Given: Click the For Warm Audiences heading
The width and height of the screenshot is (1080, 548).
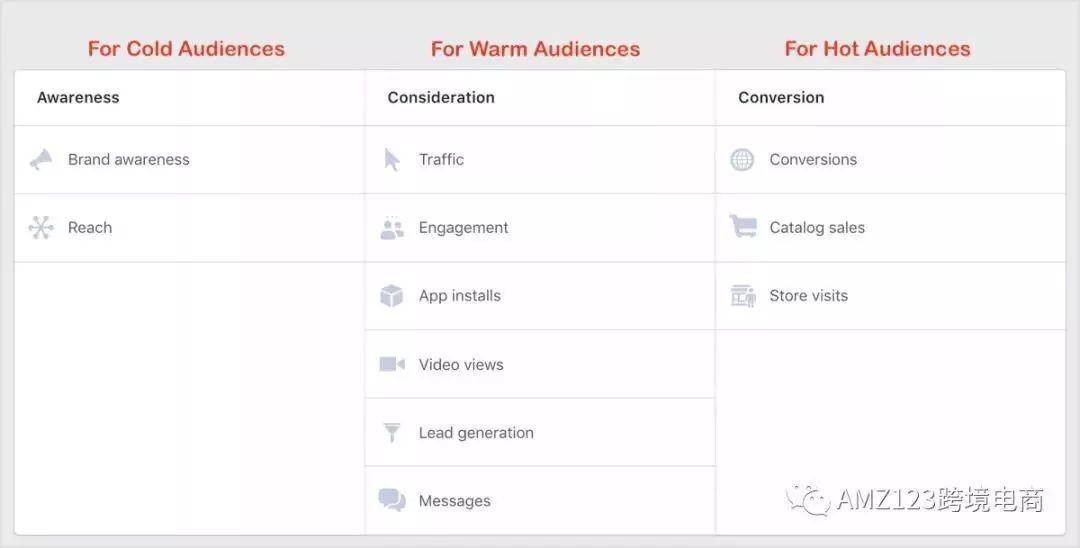Looking at the screenshot, I should 535,48.
